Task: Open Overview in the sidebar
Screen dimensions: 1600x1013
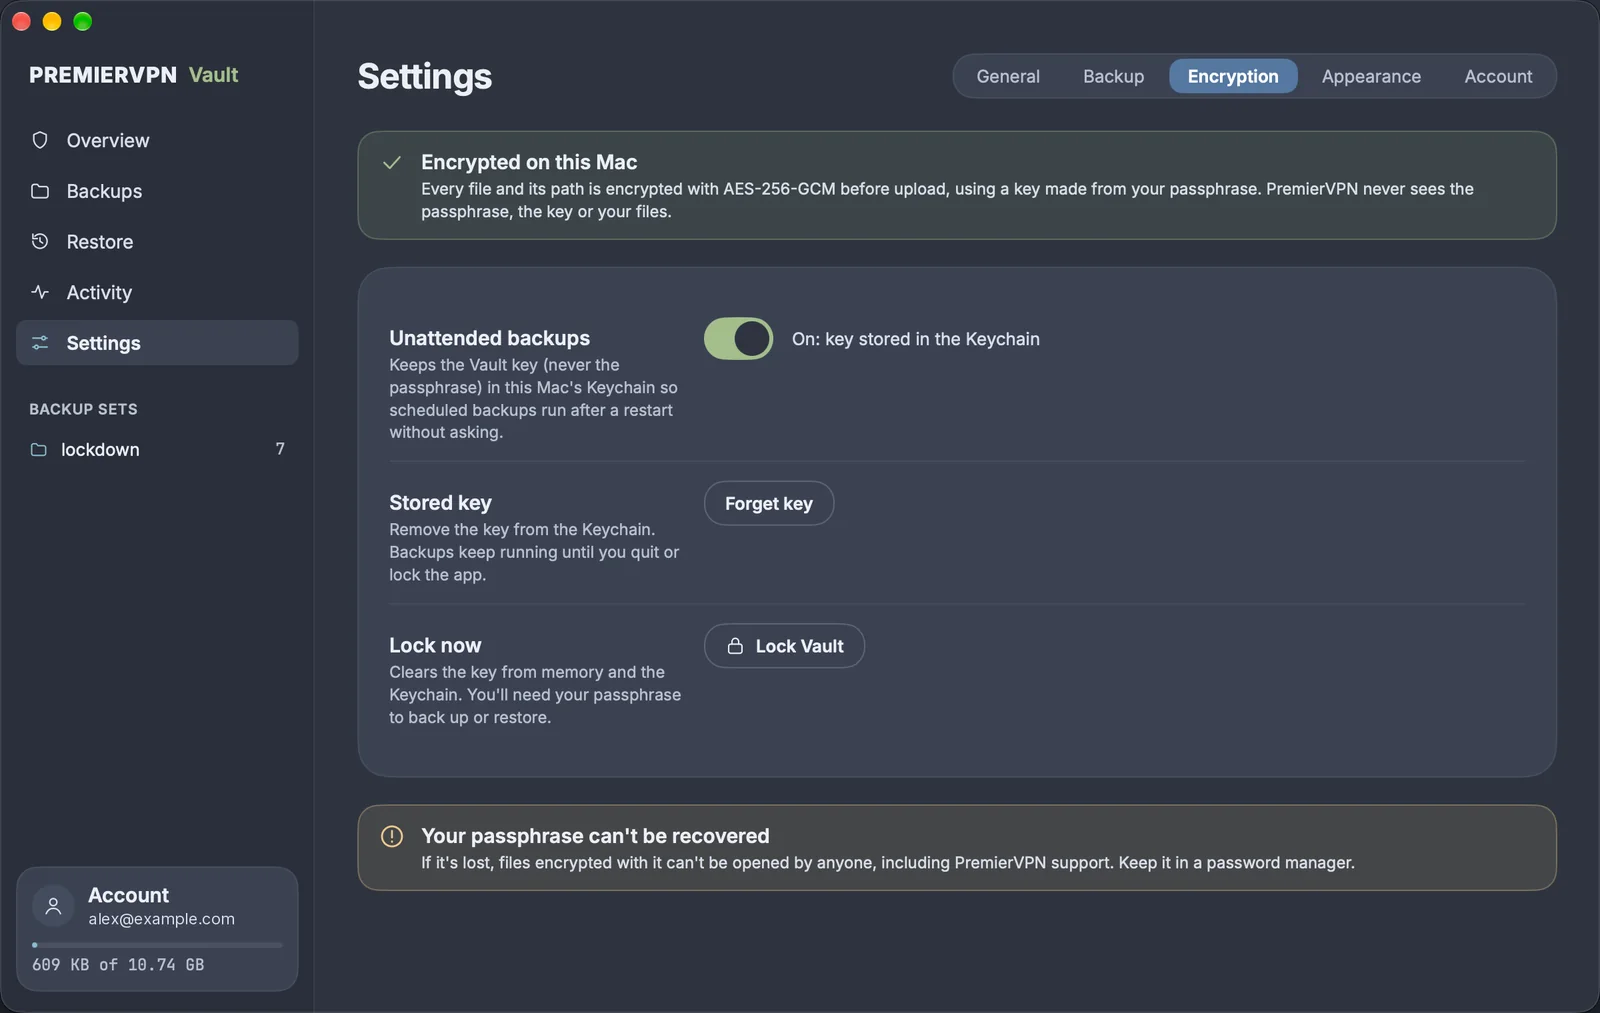Action: 157,140
